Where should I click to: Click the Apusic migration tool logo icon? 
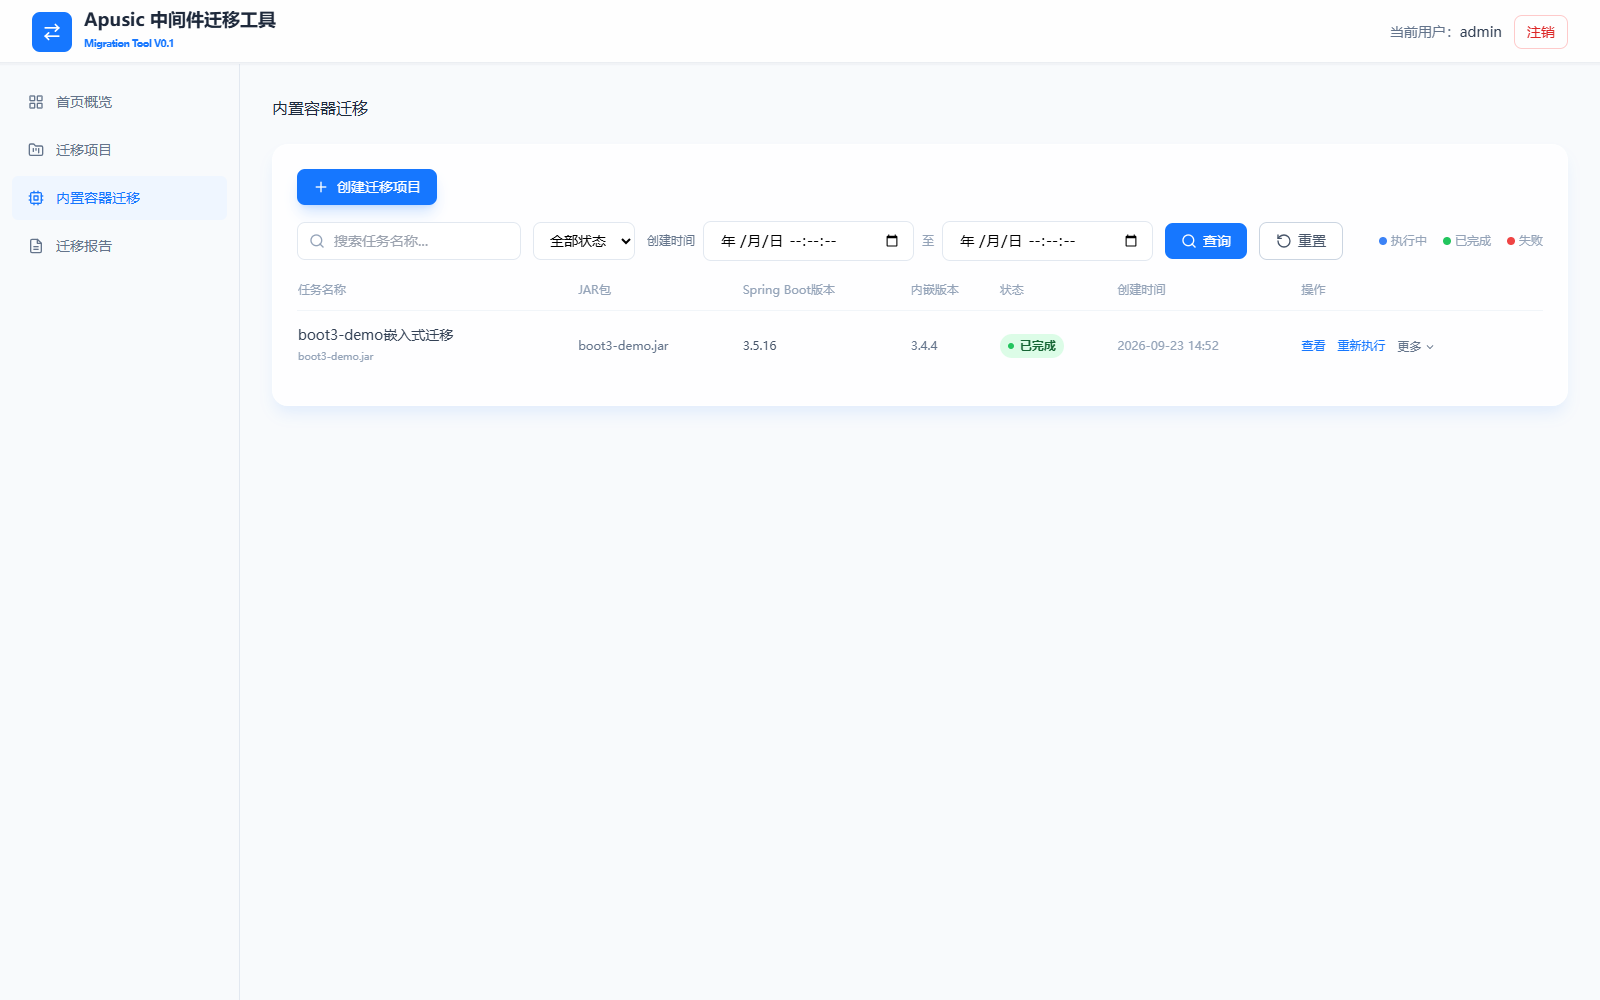52,32
